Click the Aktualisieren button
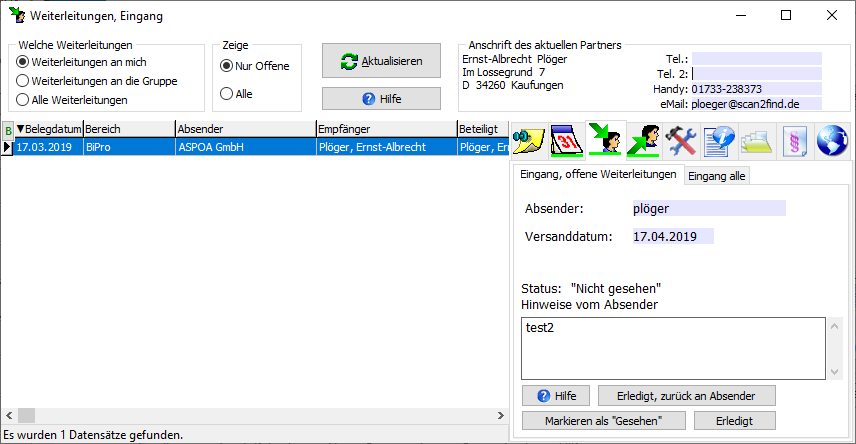Screen dimensions: 856x444 381,61
